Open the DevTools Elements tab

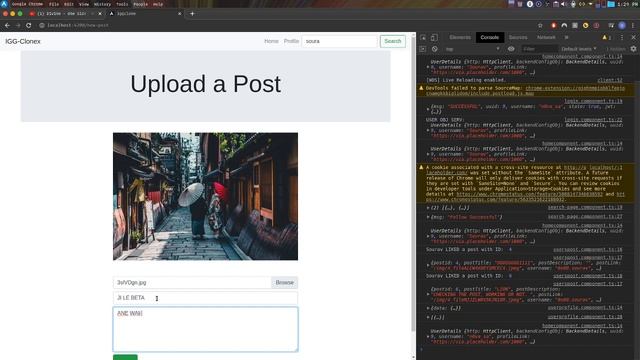point(460,38)
